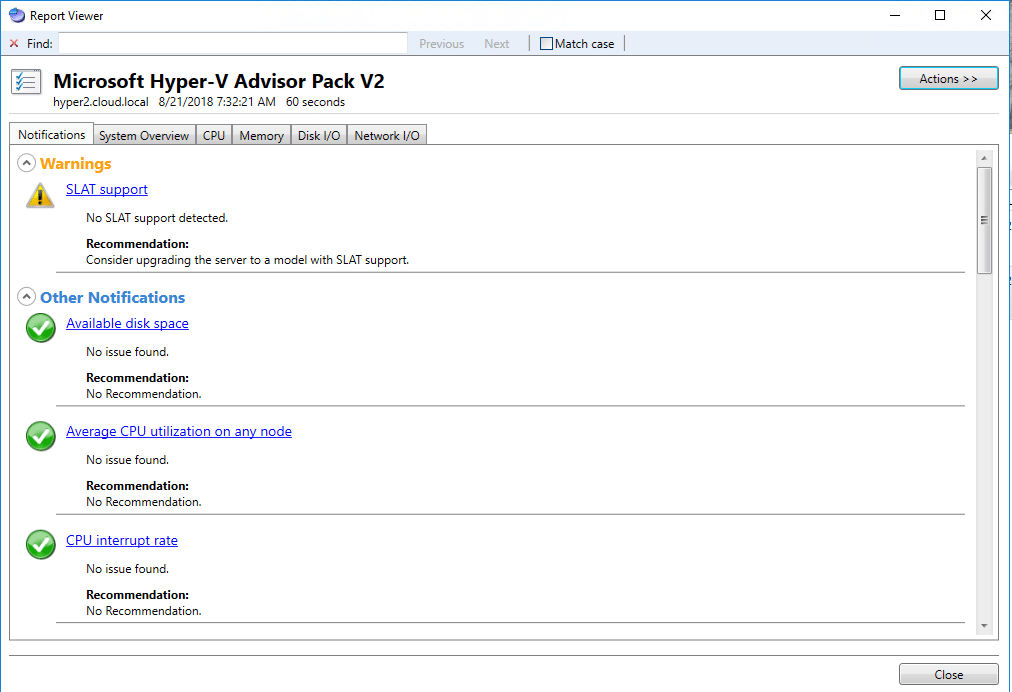Switch to the Network I/O tab

387,136
